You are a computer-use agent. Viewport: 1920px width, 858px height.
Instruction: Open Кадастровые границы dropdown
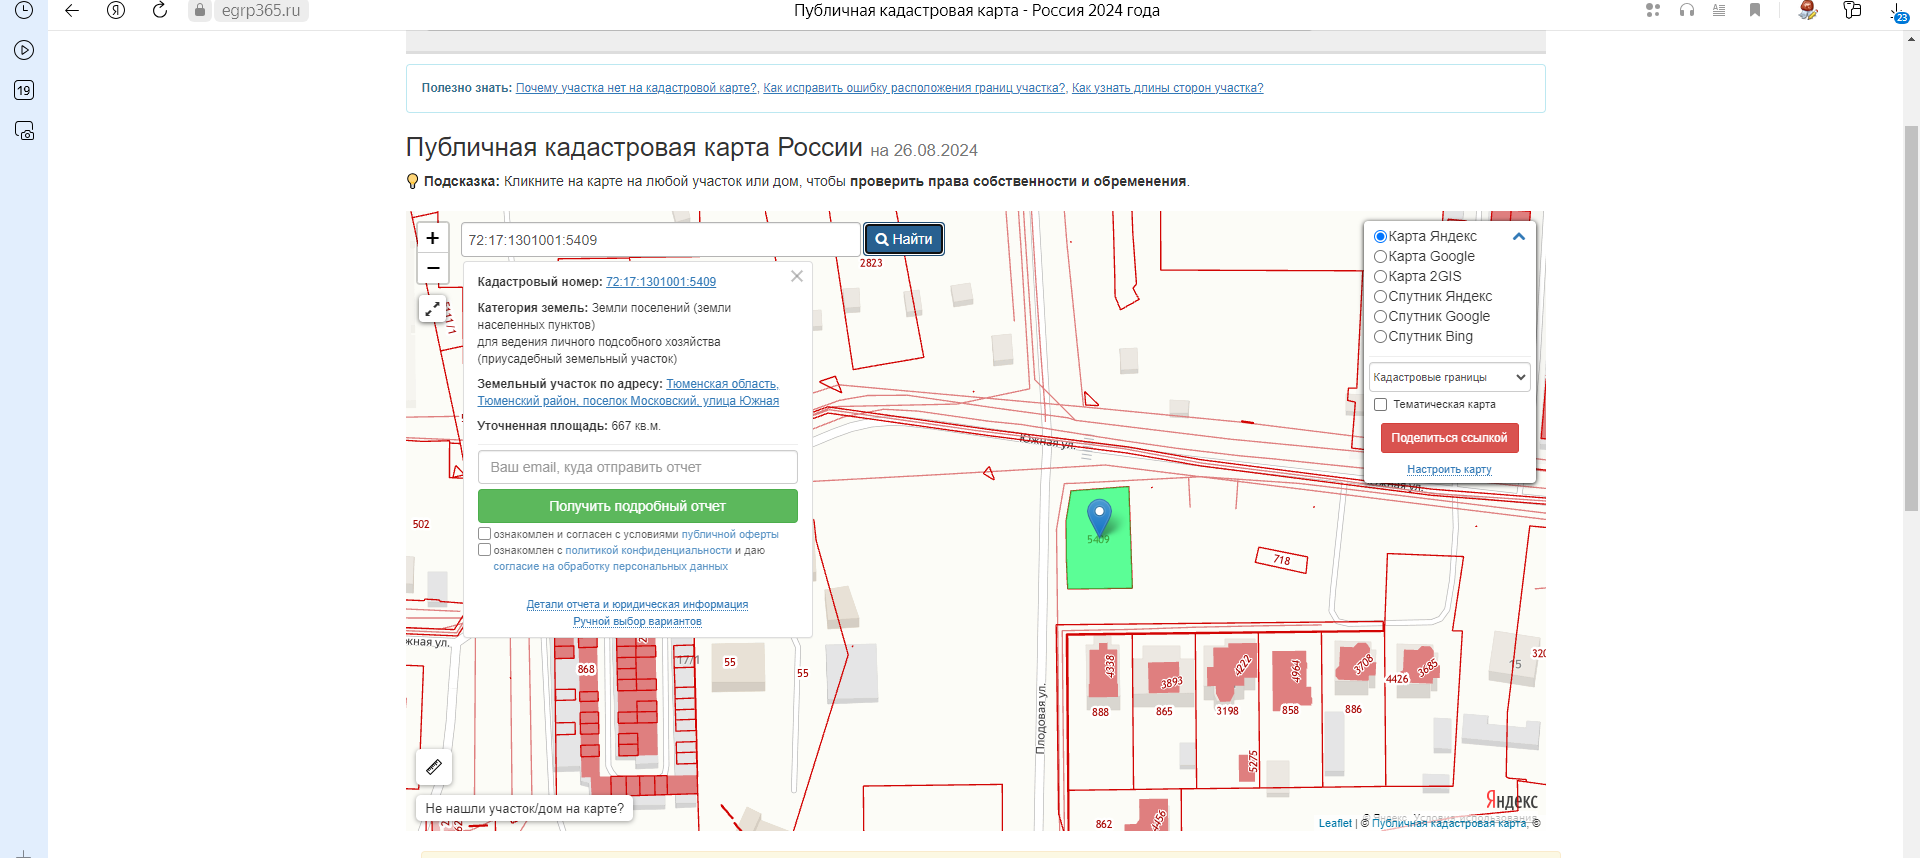[1449, 377]
